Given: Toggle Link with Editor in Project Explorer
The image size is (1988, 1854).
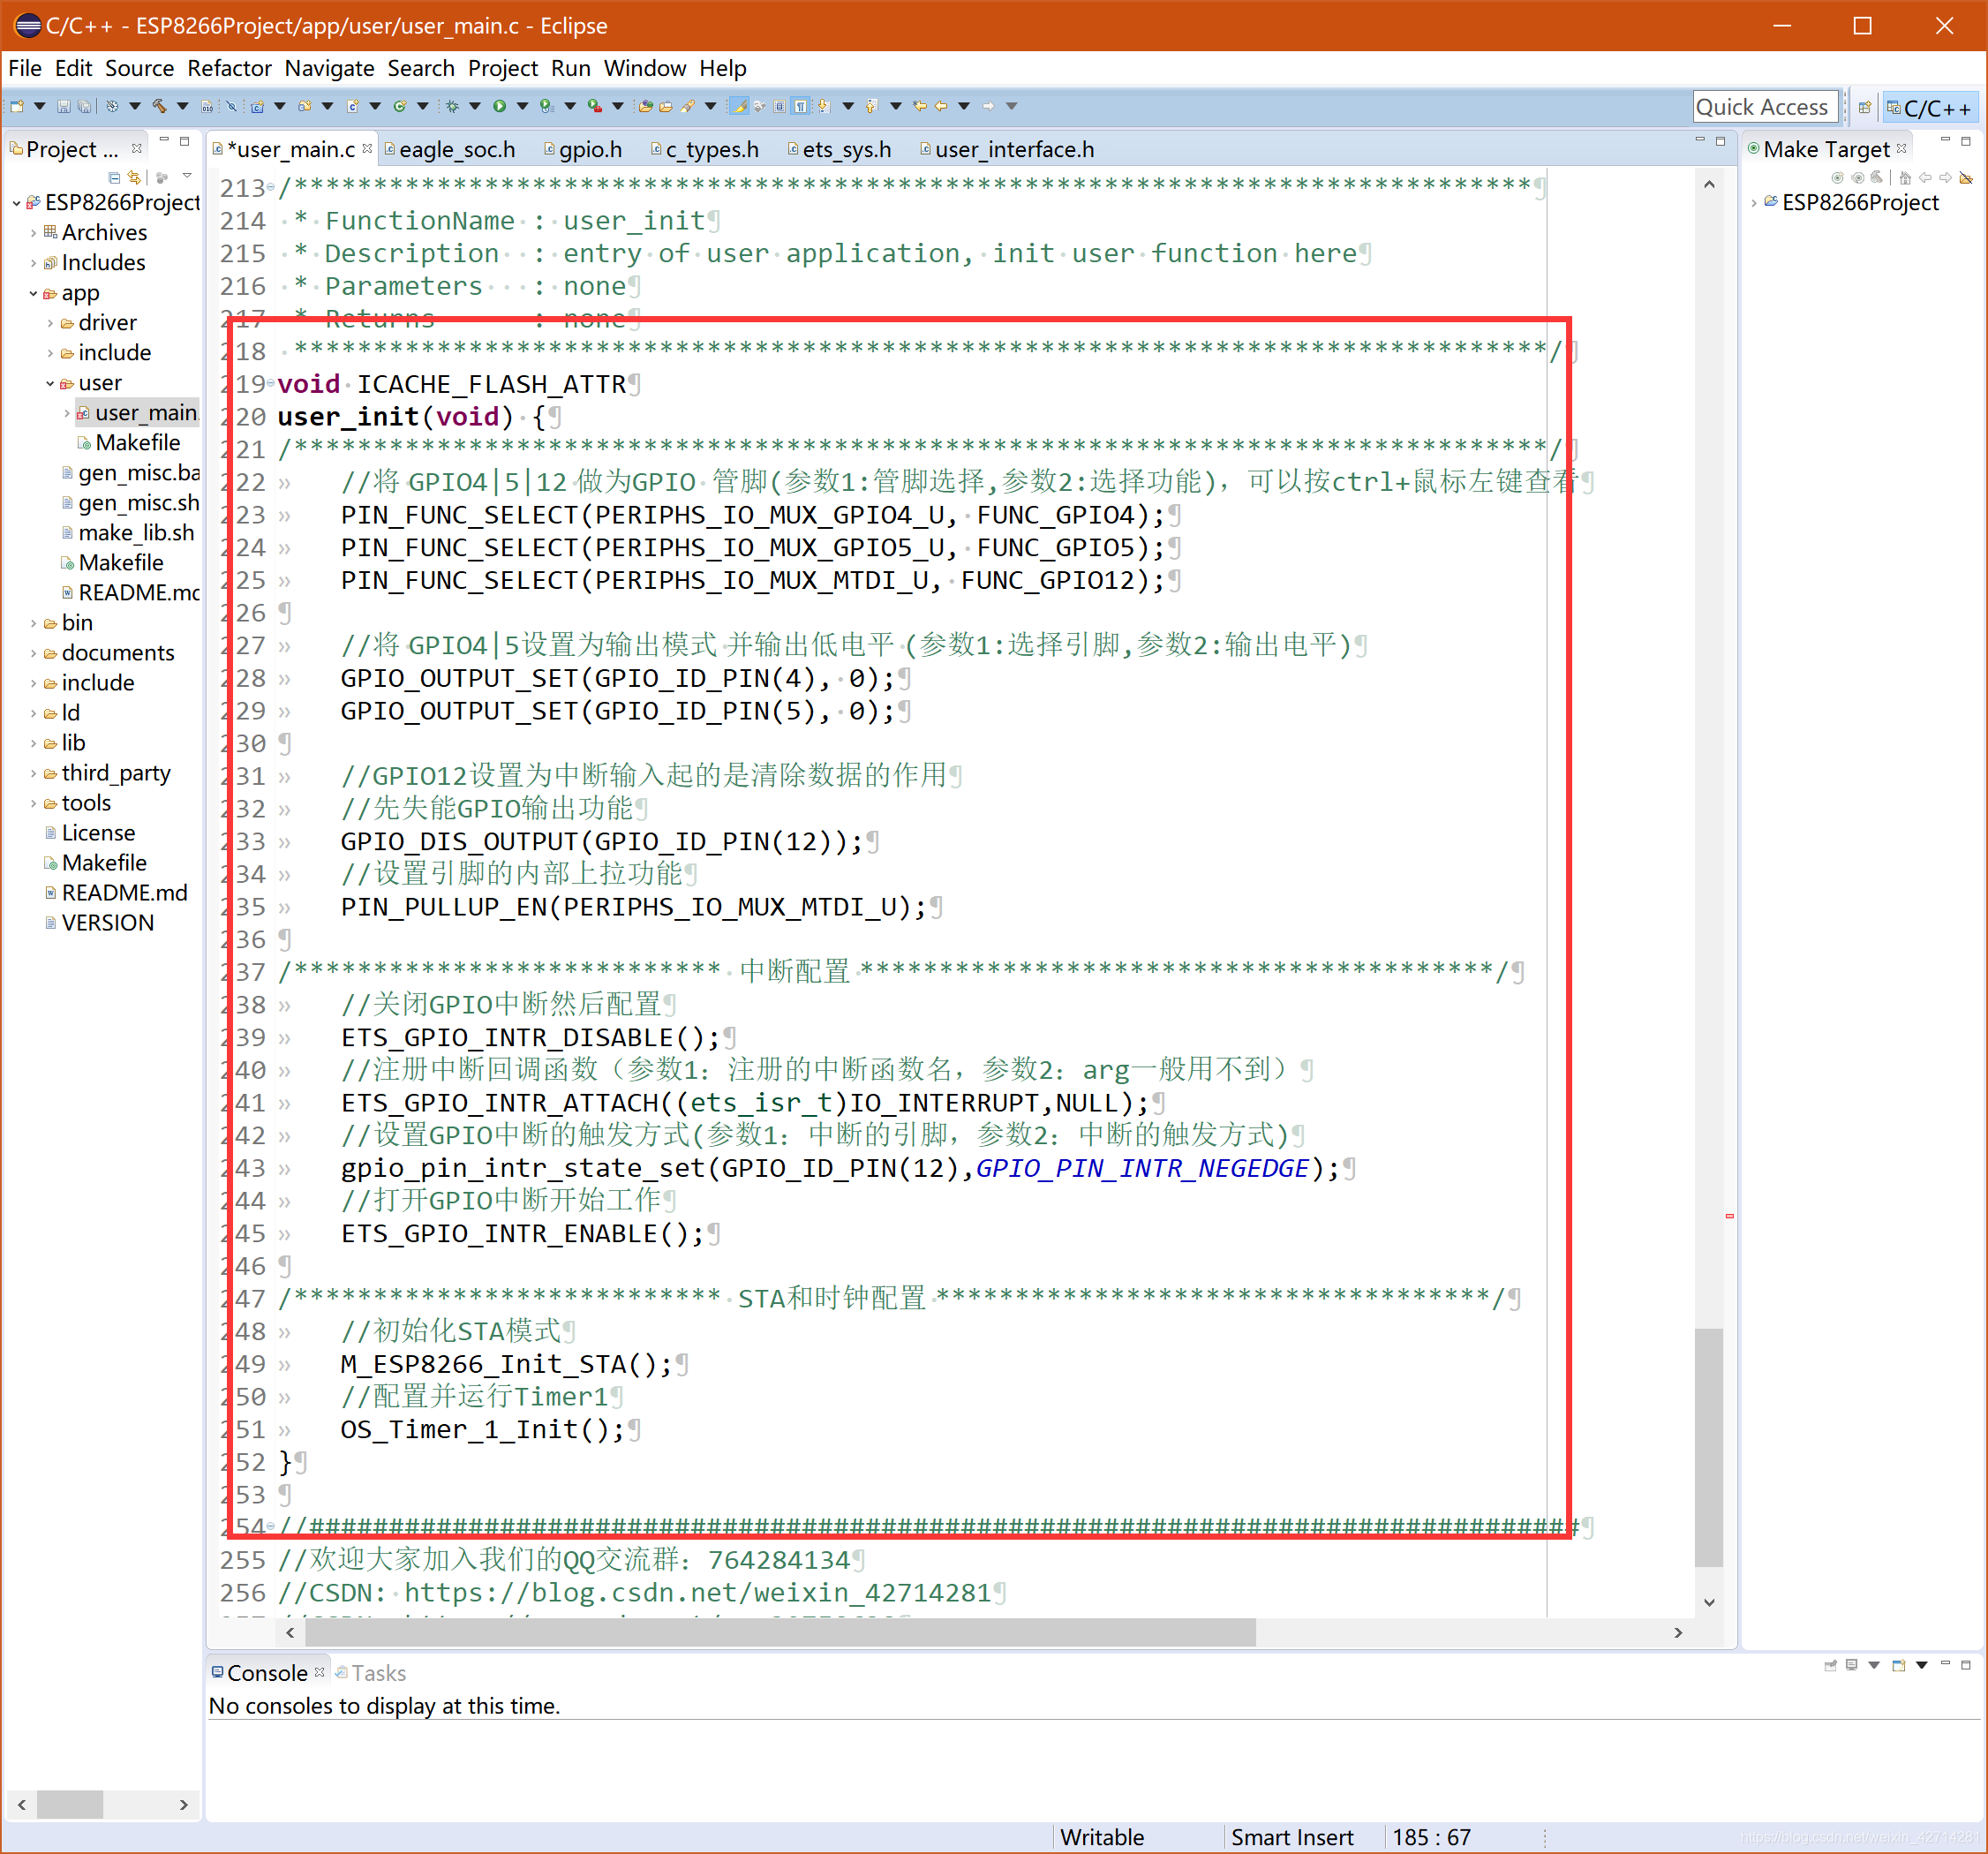Looking at the screenshot, I should [135, 178].
